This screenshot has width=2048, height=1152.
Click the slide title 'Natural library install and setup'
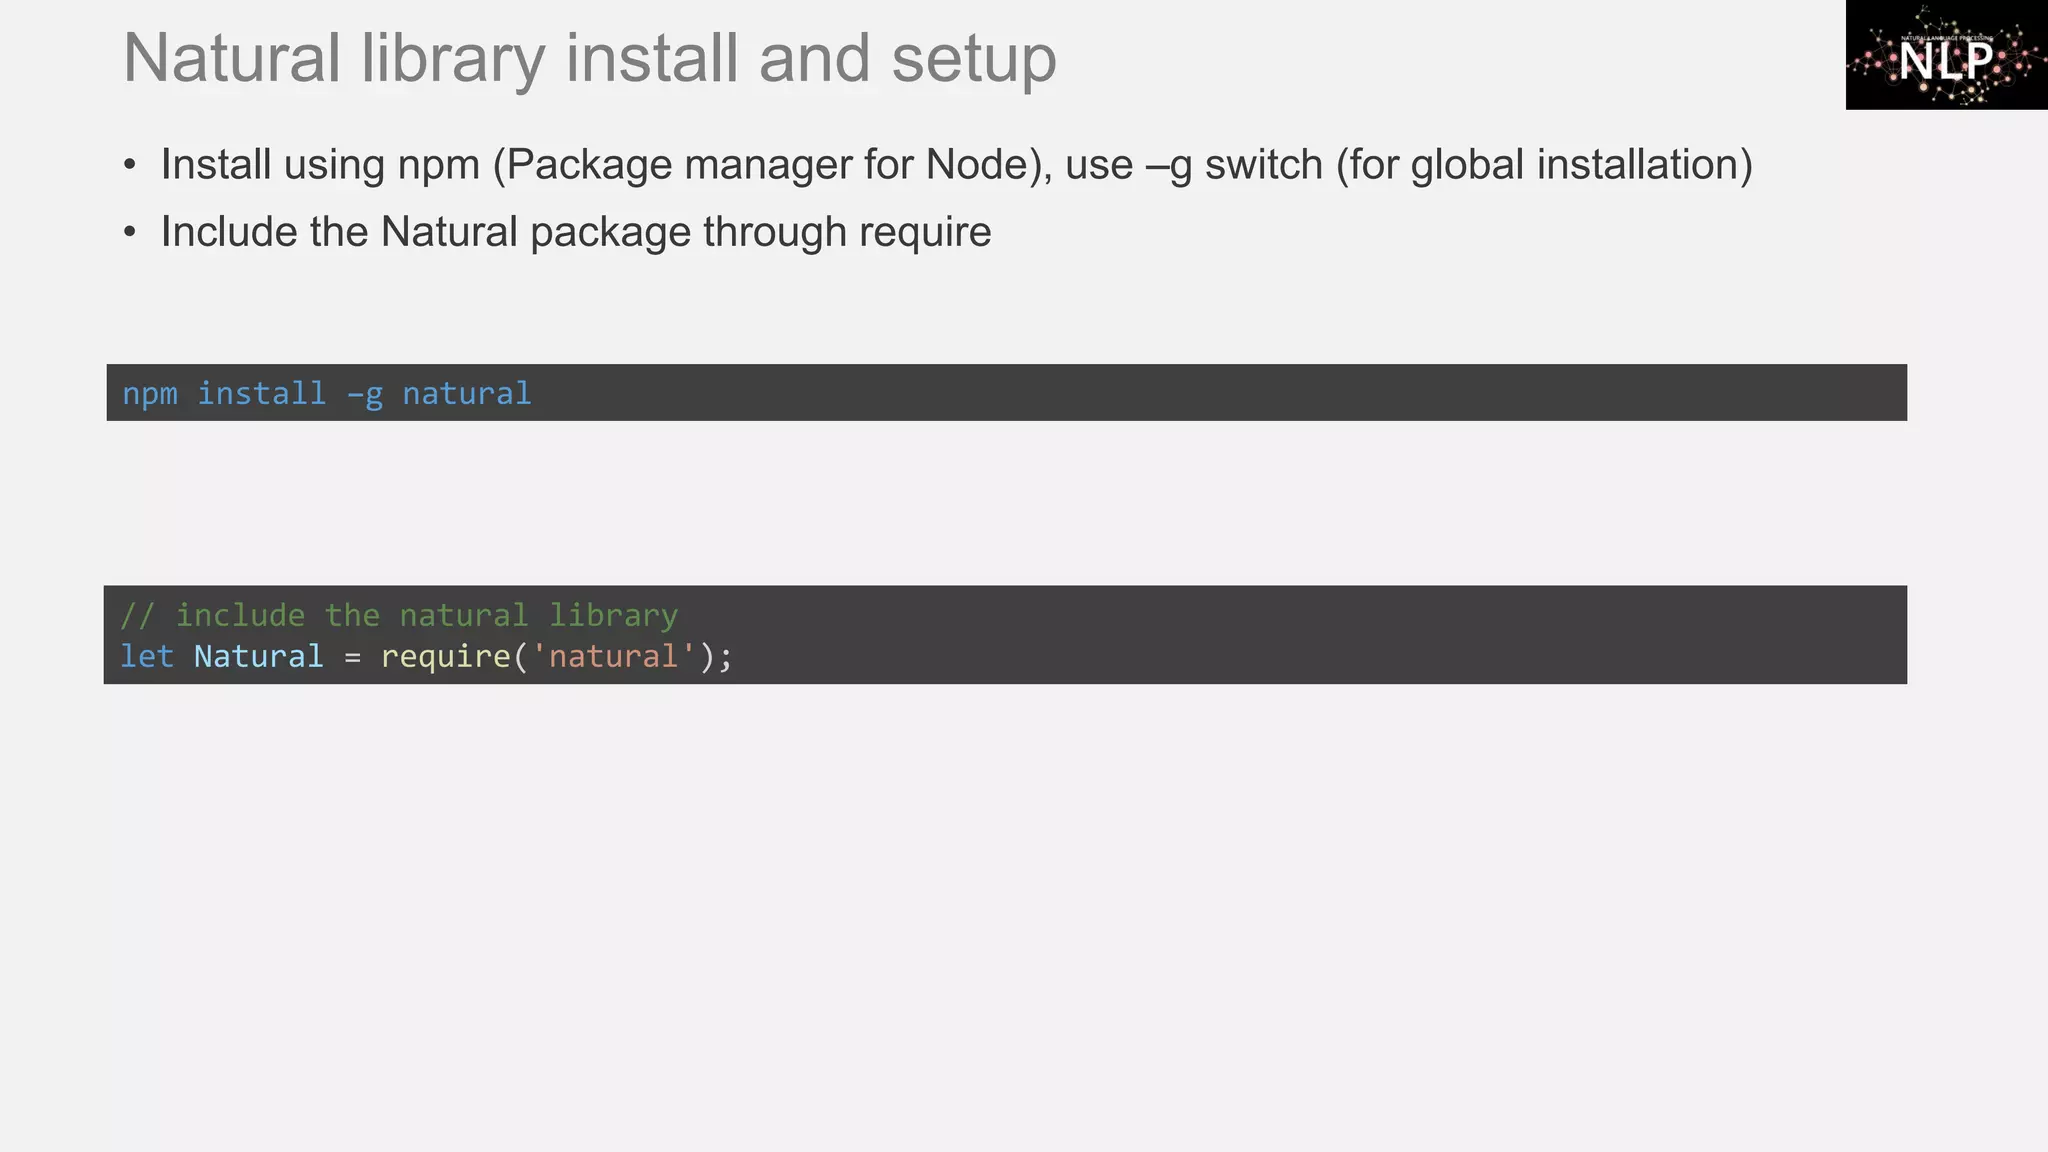click(589, 58)
